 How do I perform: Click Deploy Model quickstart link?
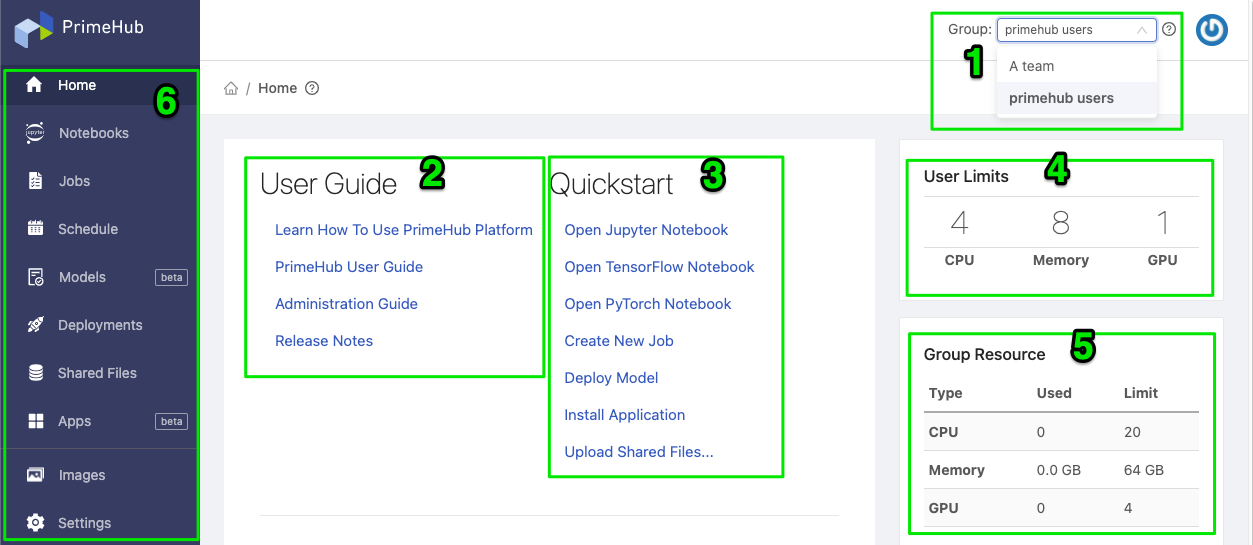click(x=611, y=378)
